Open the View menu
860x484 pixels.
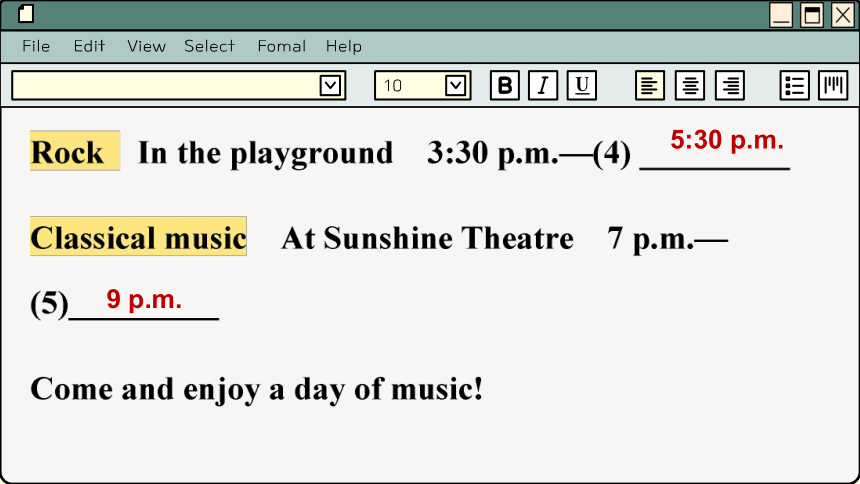pyautogui.click(x=146, y=46)
